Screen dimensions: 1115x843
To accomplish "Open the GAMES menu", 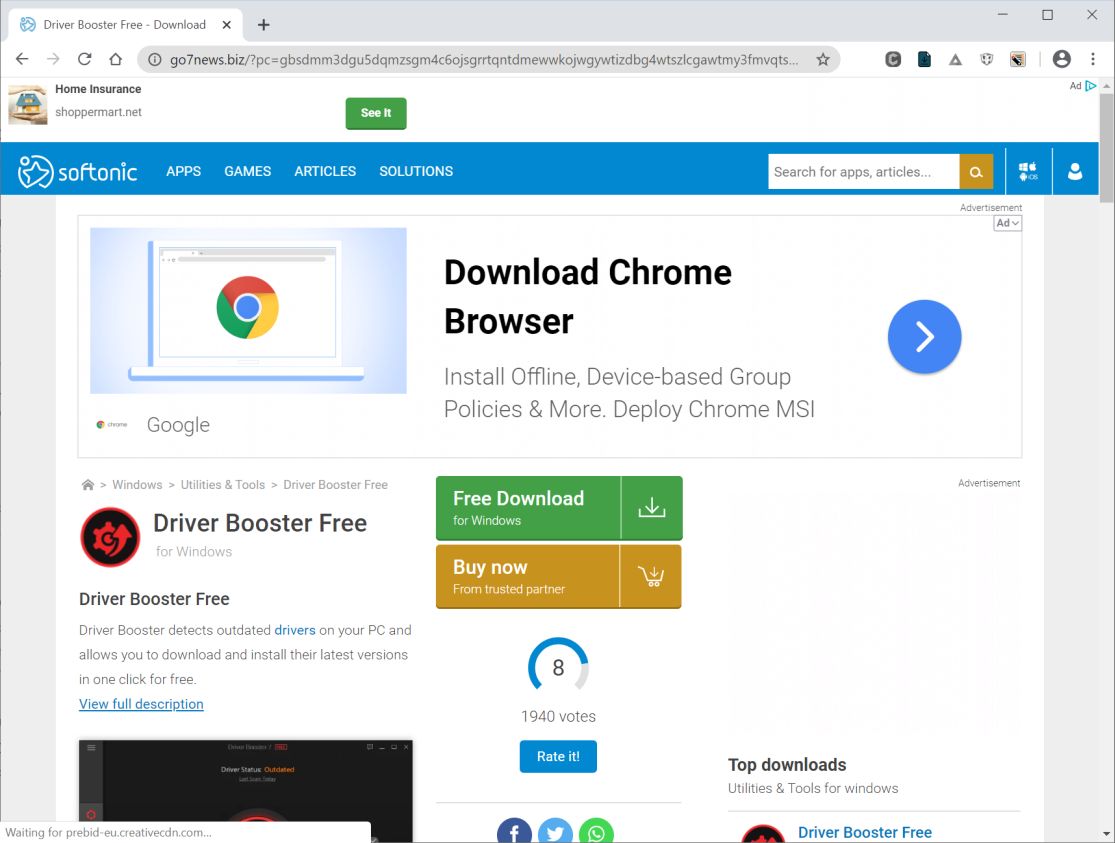I will [247, 171].
